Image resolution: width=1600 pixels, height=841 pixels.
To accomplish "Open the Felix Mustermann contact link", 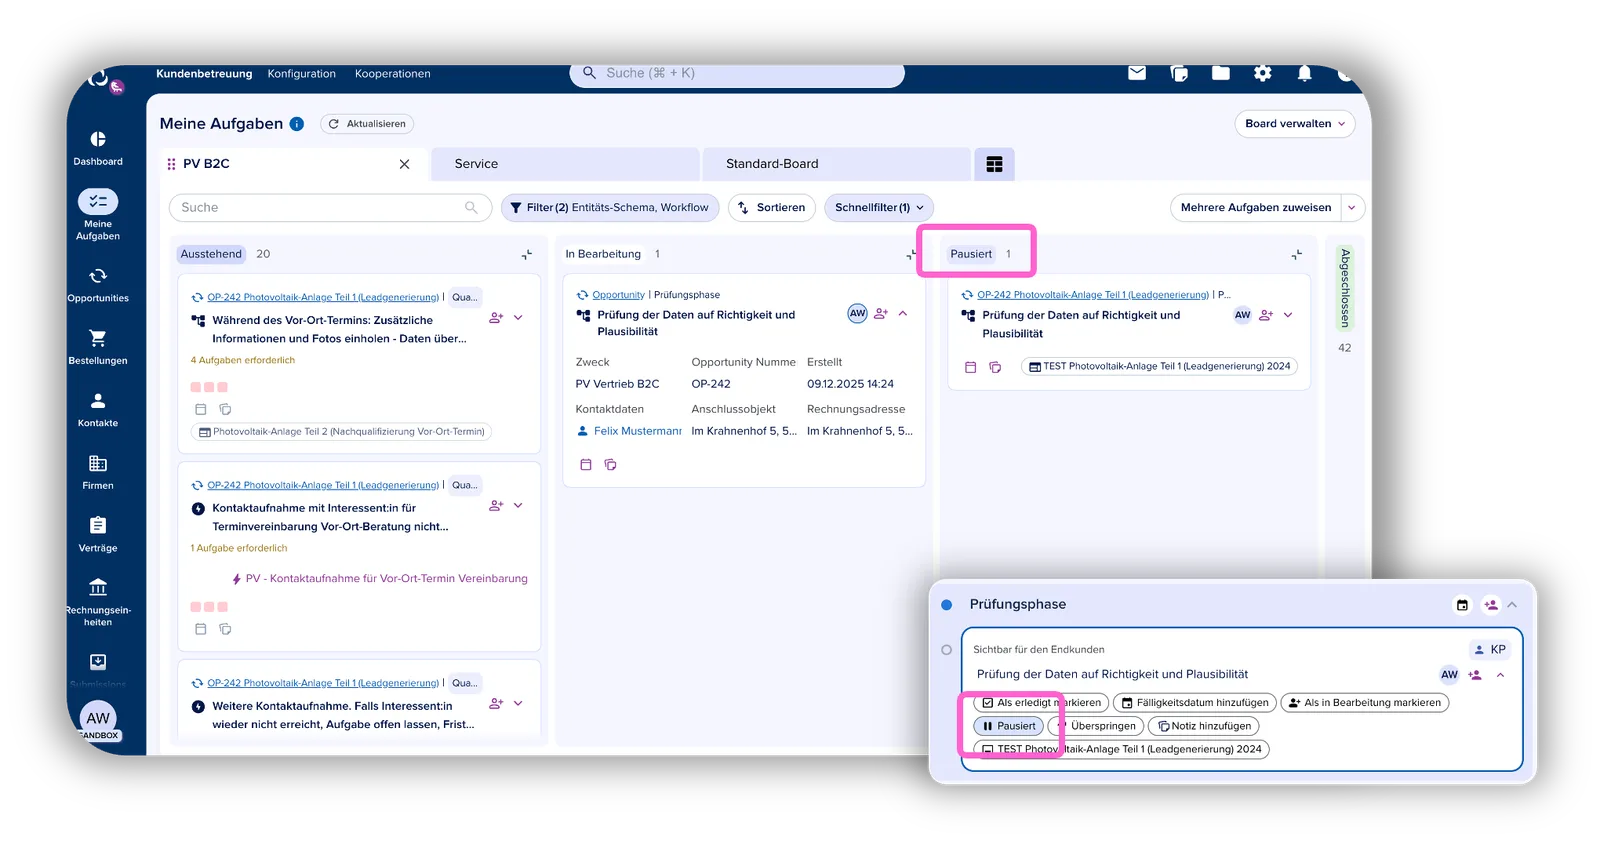I will (637, 432).
